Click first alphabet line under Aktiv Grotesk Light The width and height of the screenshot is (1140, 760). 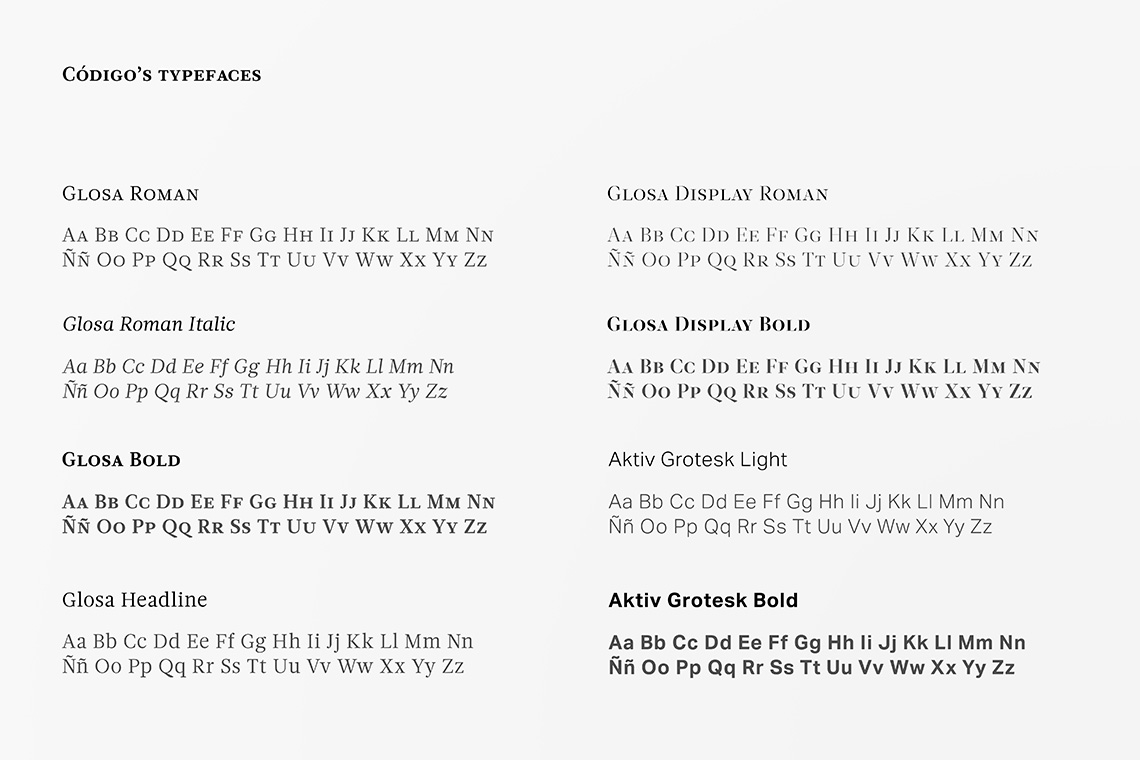(806, 502)
